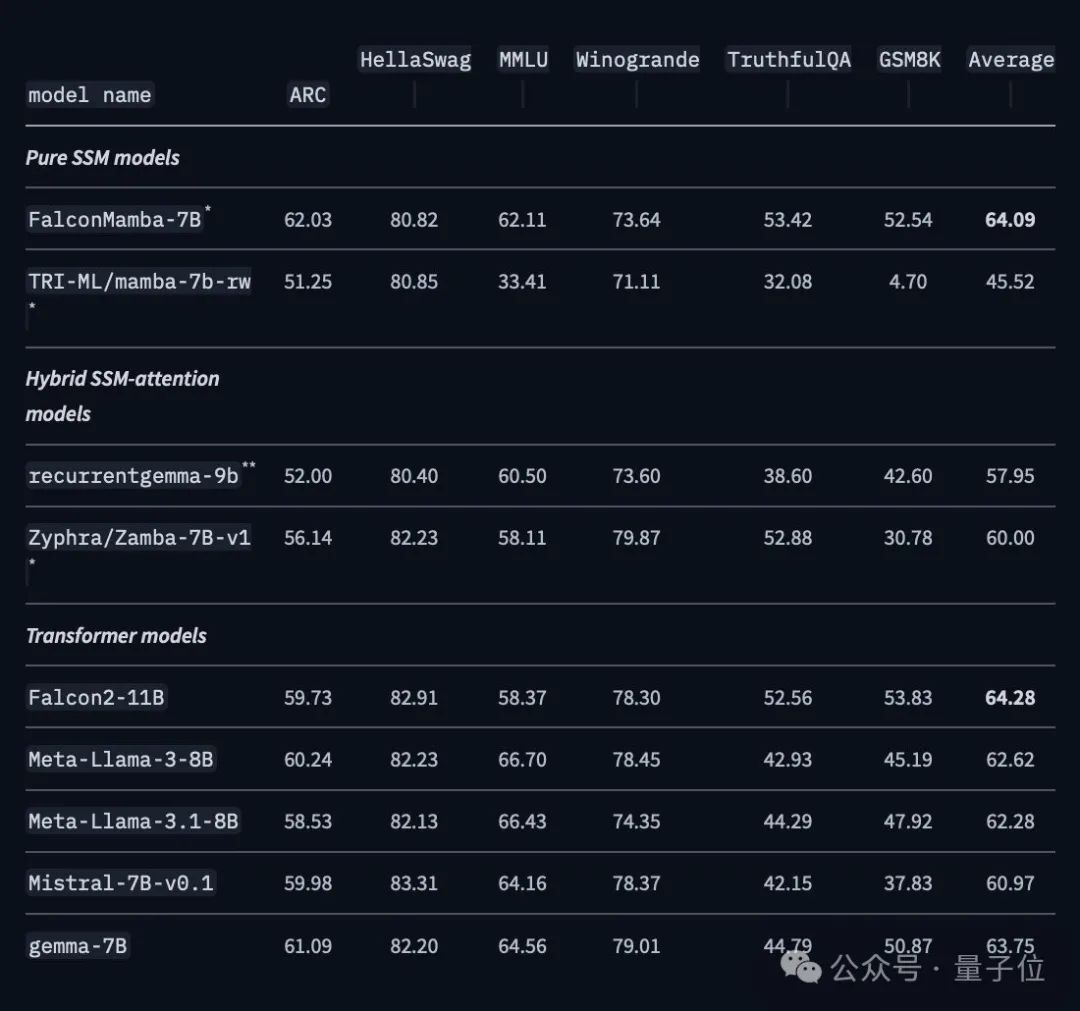Click Falcon2-11B's bold average 64.28
The height and width of the screenshot is (1011, 1080).
[1010, 698]
